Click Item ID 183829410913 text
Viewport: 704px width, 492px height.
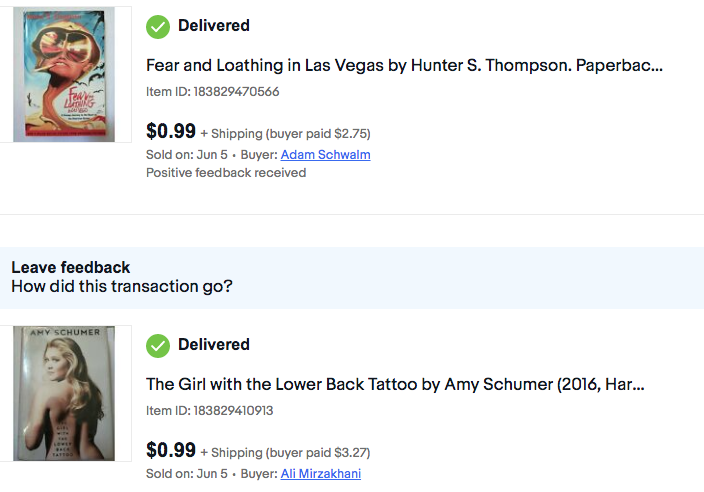pos(209,411)
